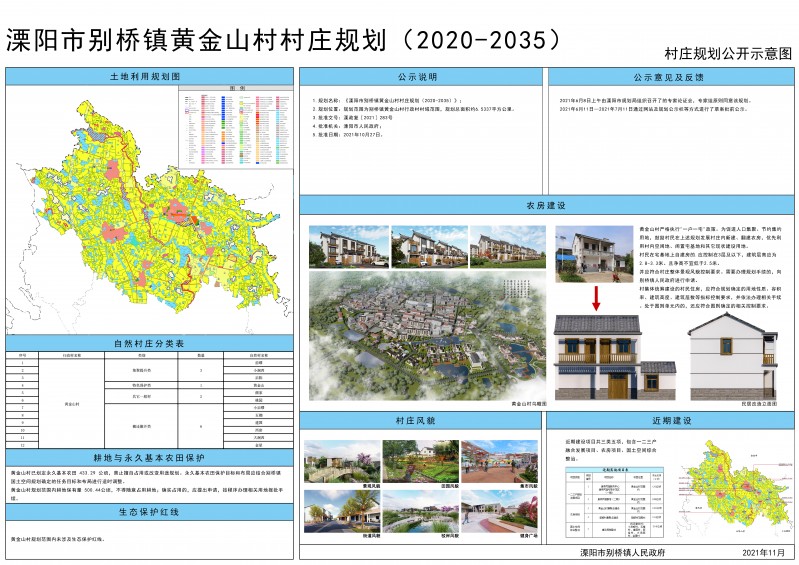The height and width of the screenshot is (565, 799).
Task: Click the 黄金山村 cell in the village classification table
Action: point(72,403)
